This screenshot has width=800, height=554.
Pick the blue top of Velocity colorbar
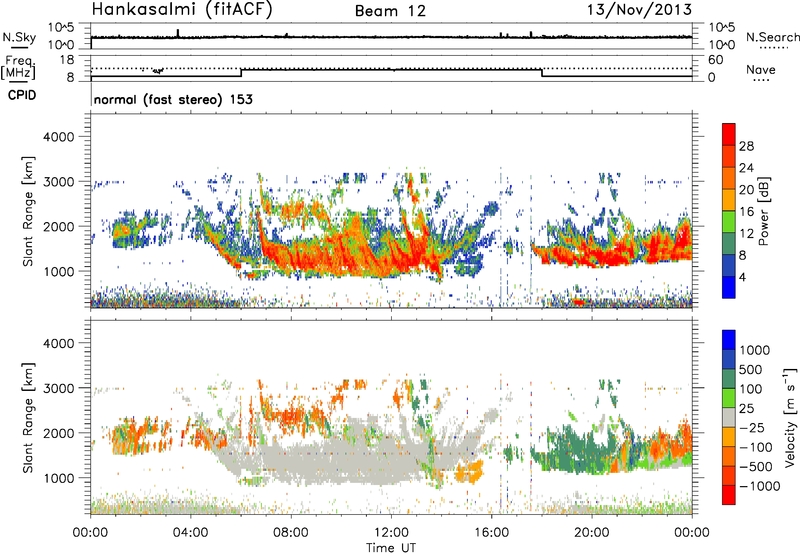[x=729, y=340]
